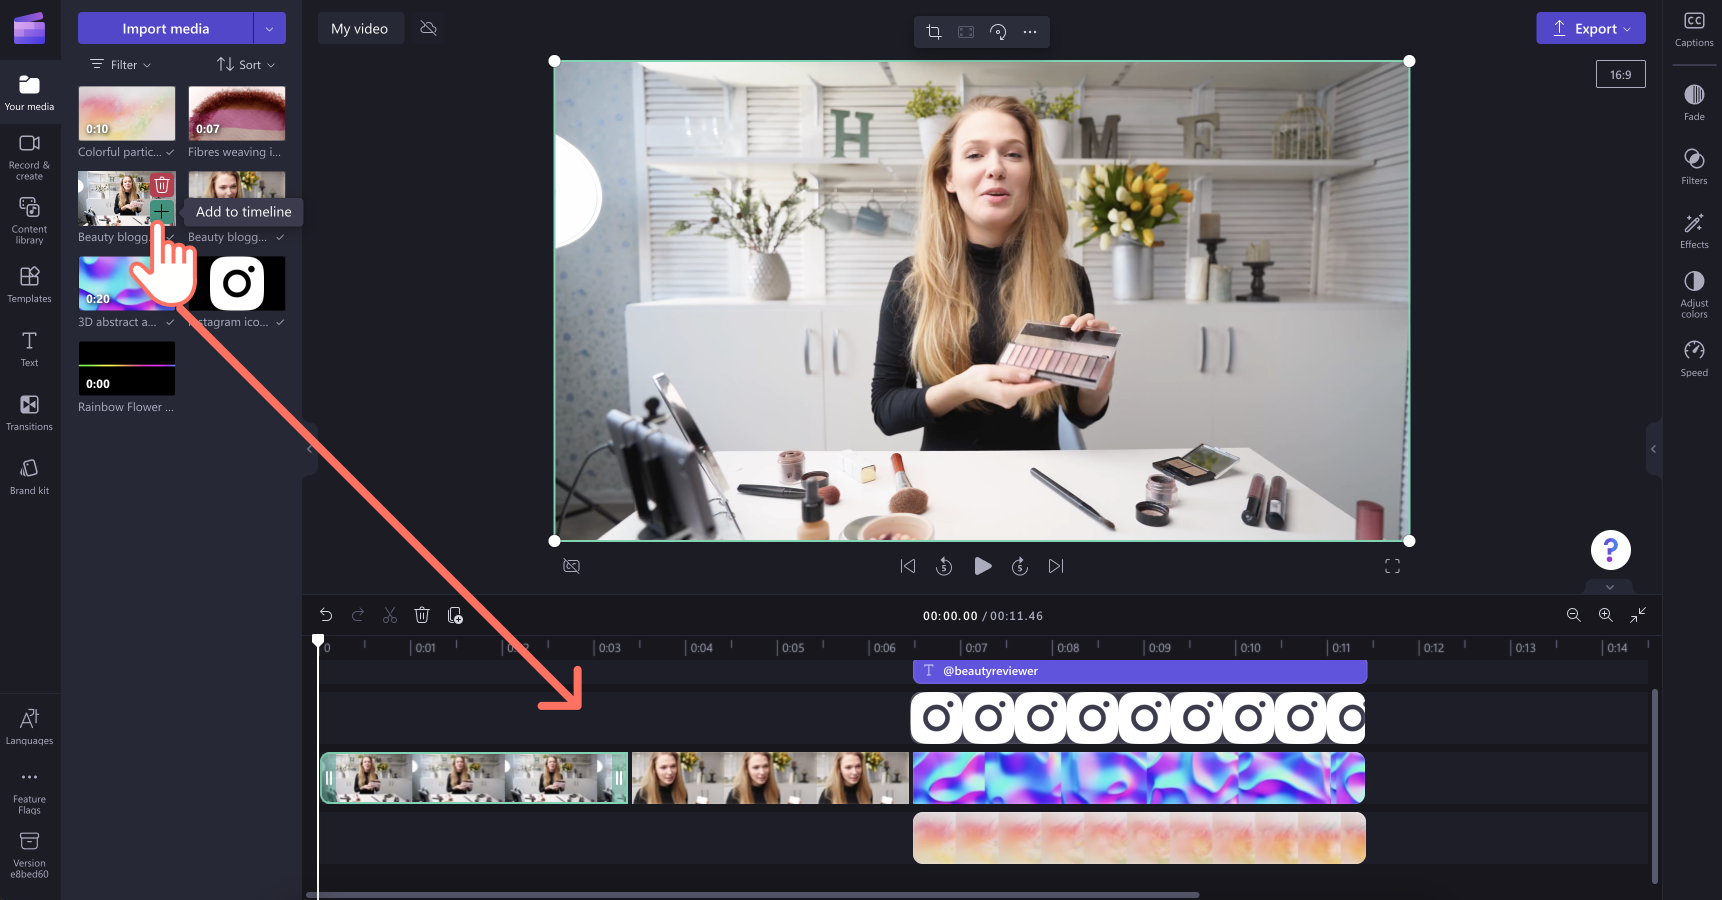Select the Crop tool

pyautogui.click(x=934, y=32)
